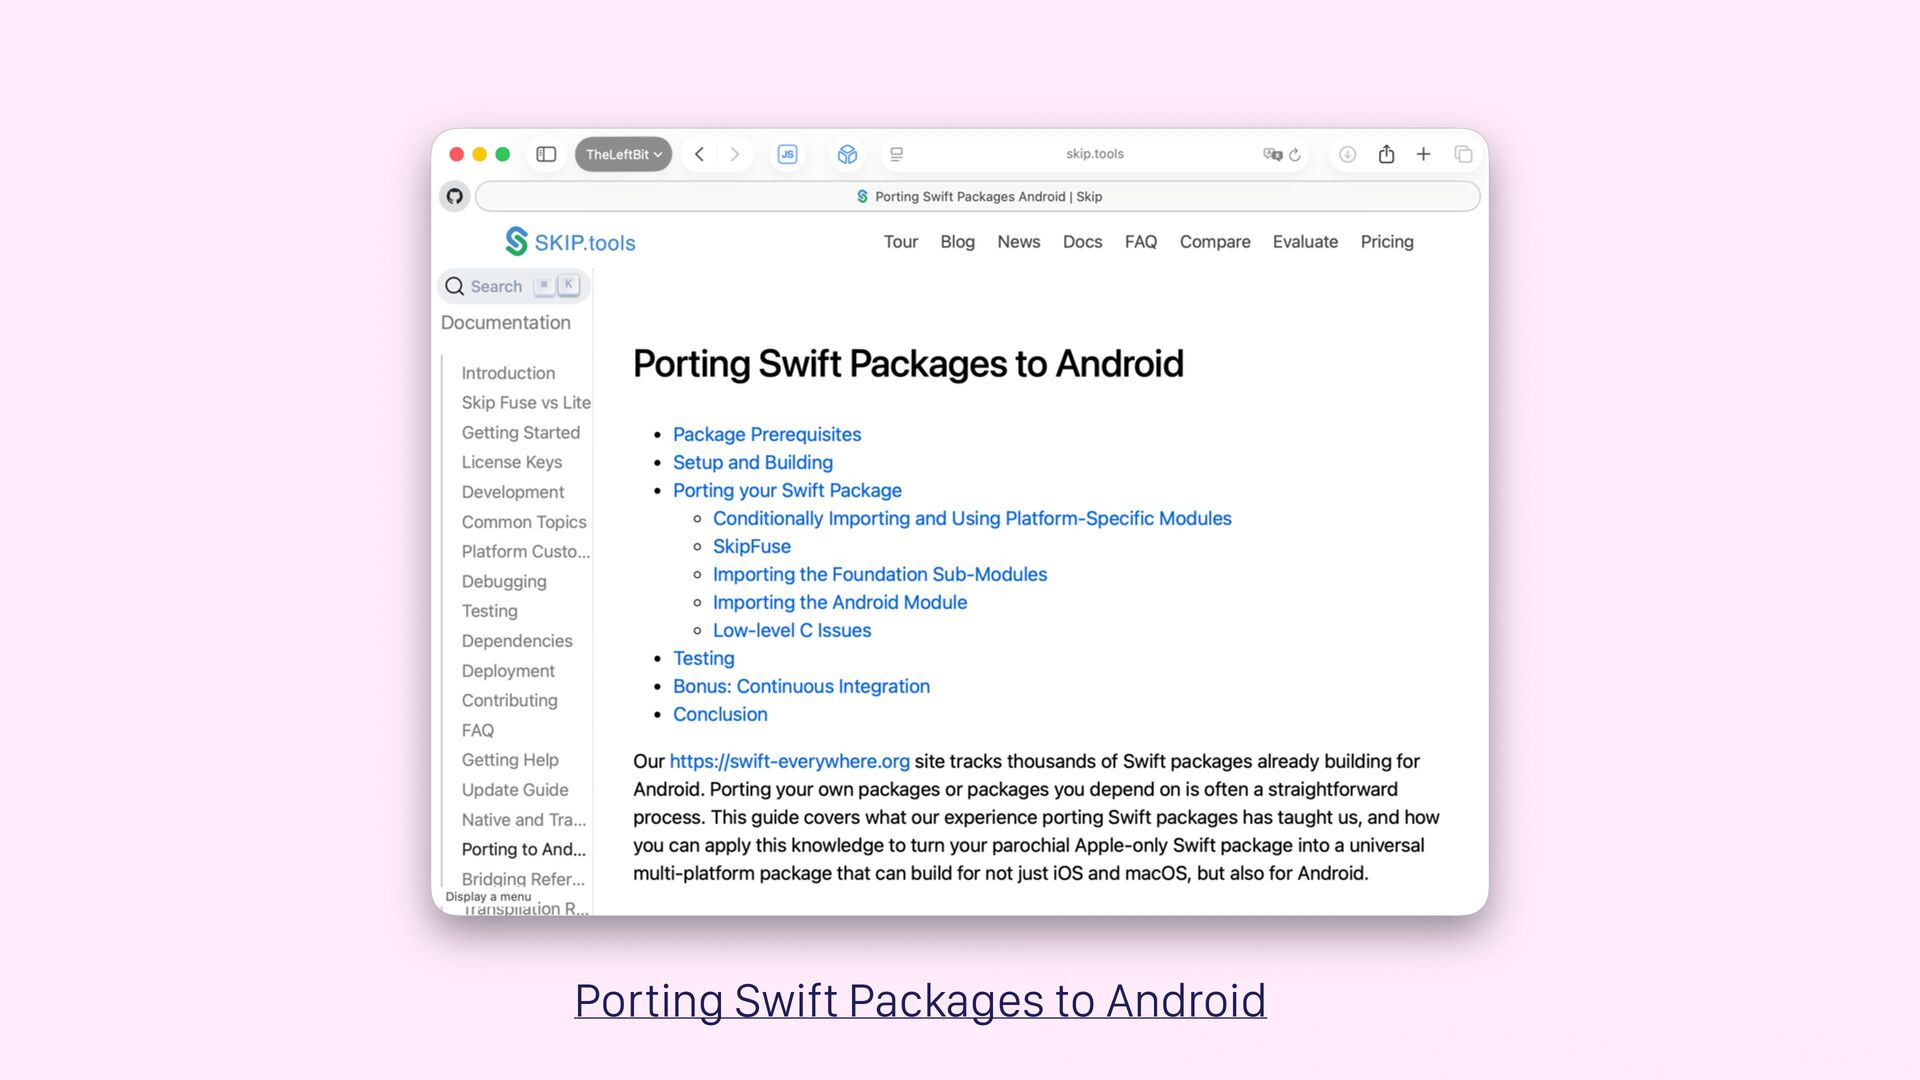Open the Docs menu item
This screenshot has height=1080, width=1920.
(1082, 242)
